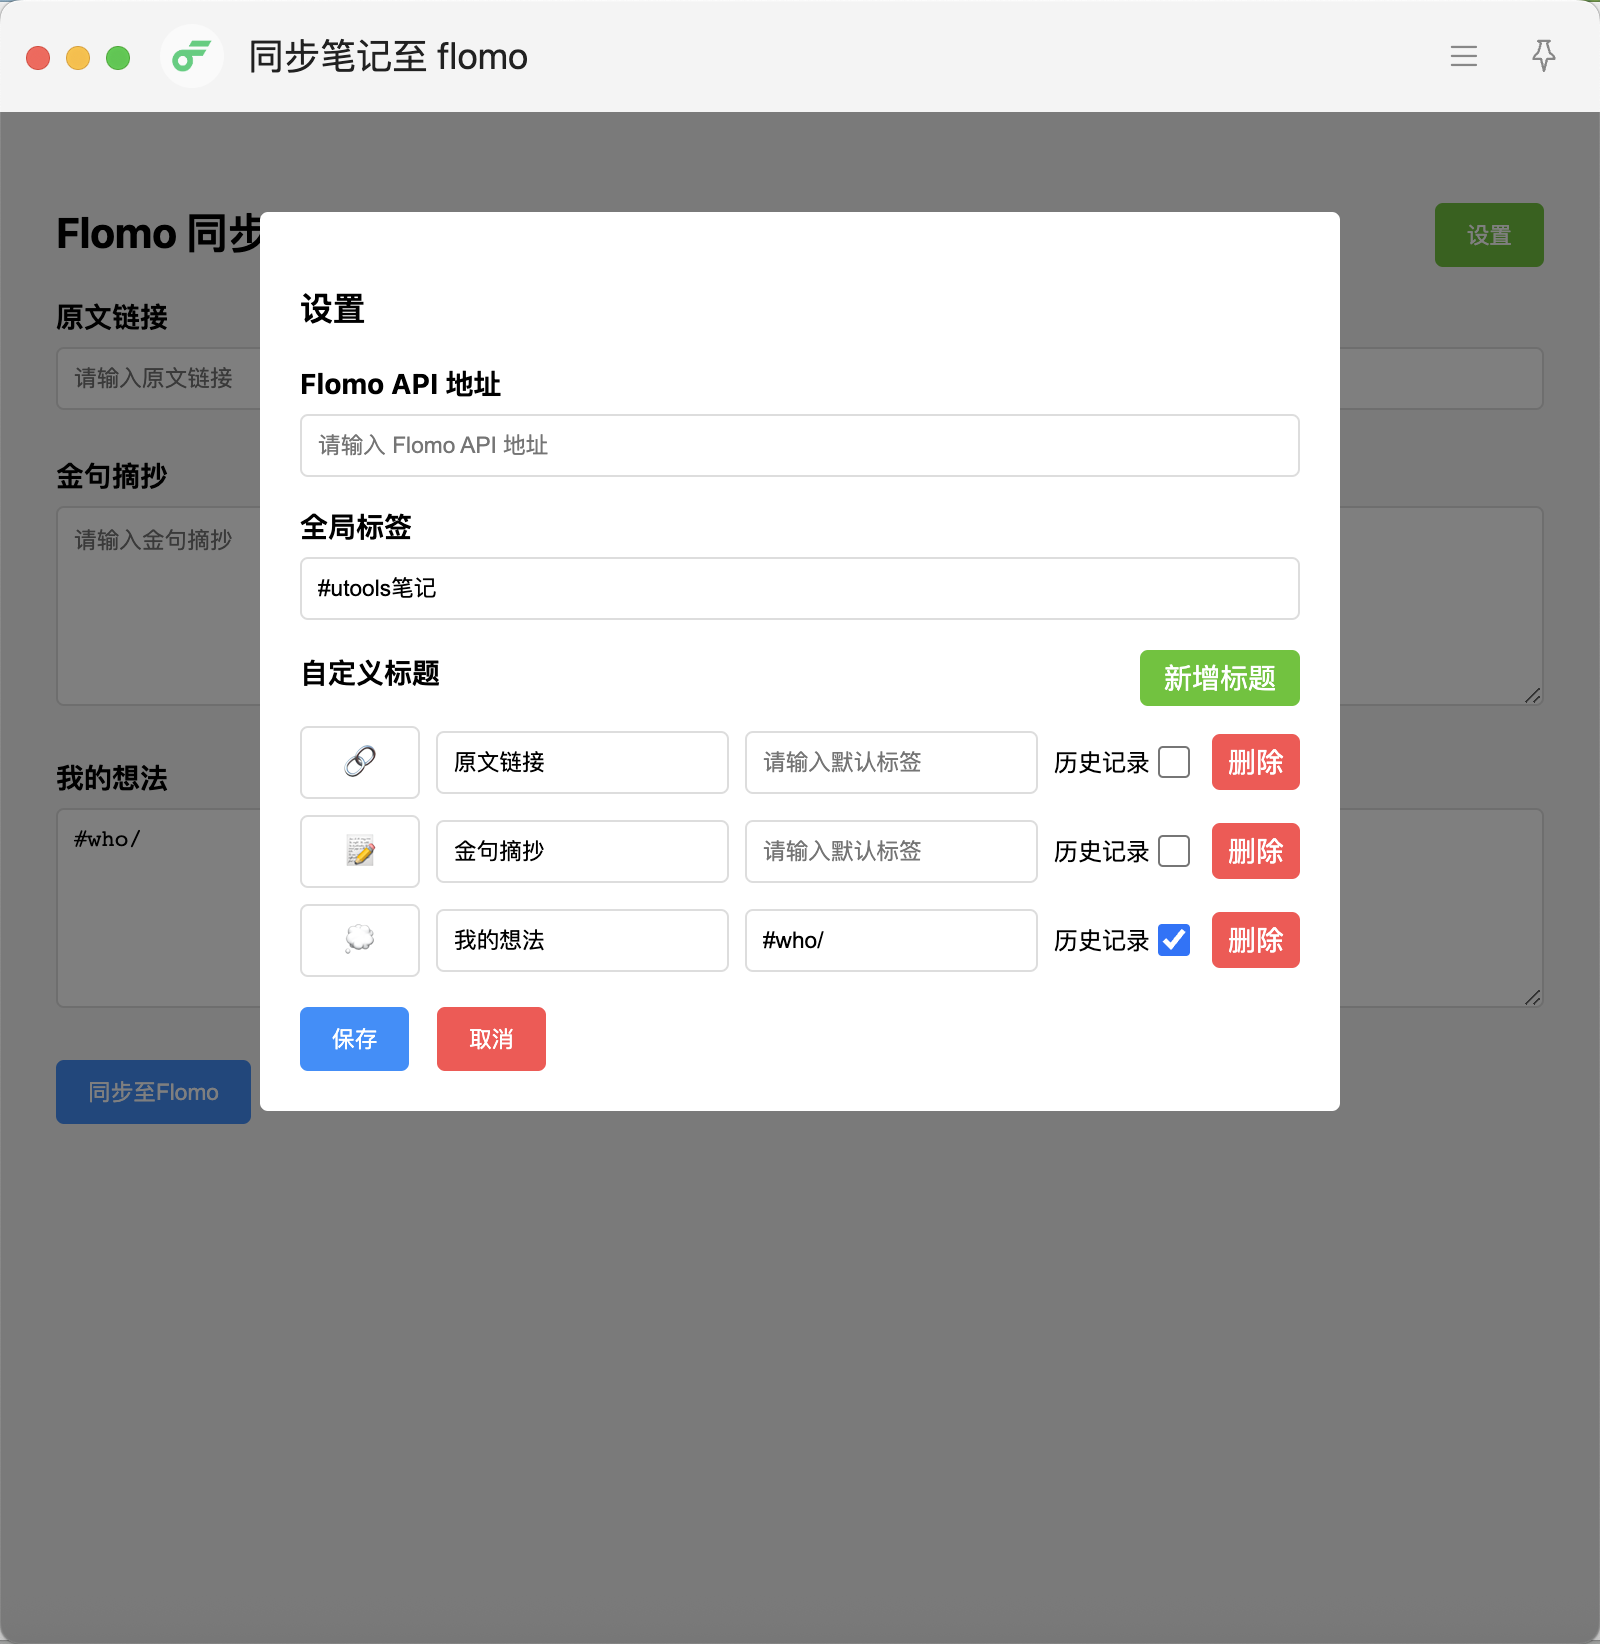Viewport: 1600px width, 1644px height.
Task: Click the 同步至Flomo button
Action: point(153,1092)
